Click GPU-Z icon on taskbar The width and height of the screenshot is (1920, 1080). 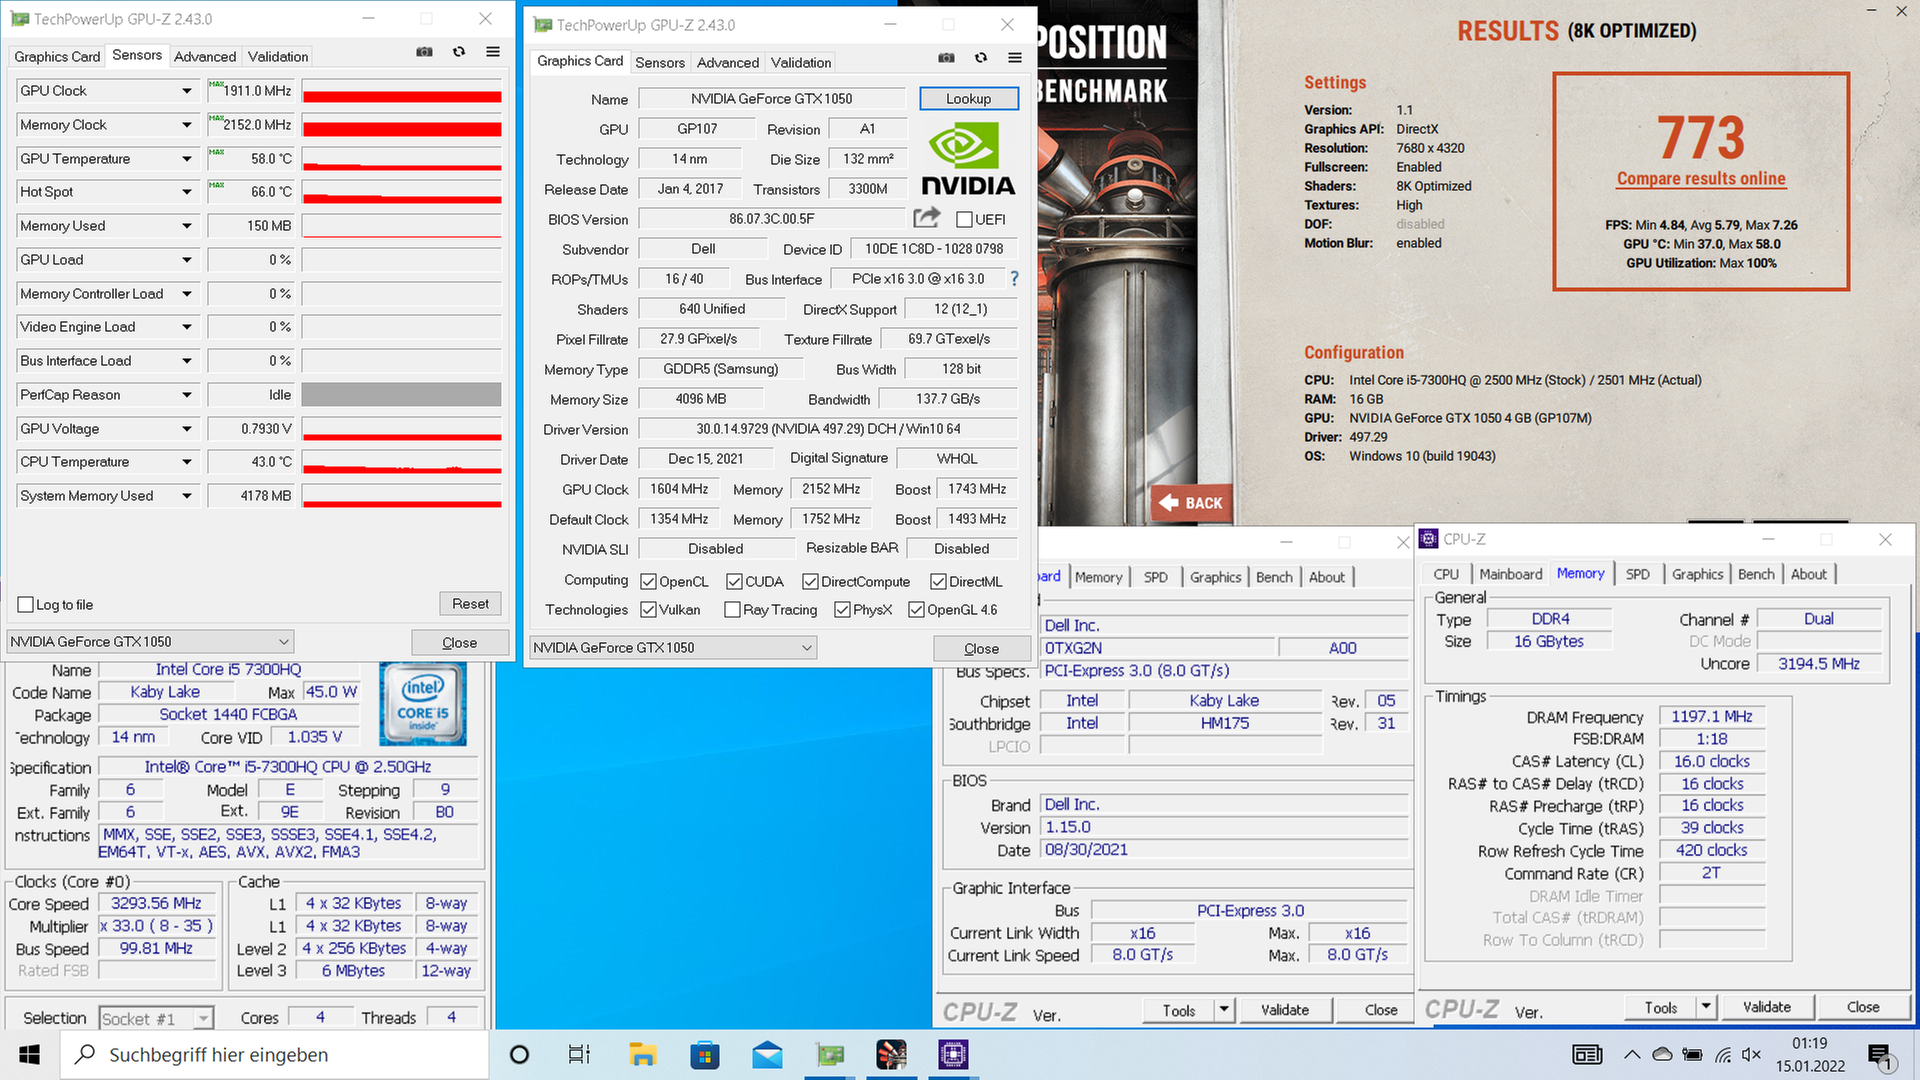830,1055
